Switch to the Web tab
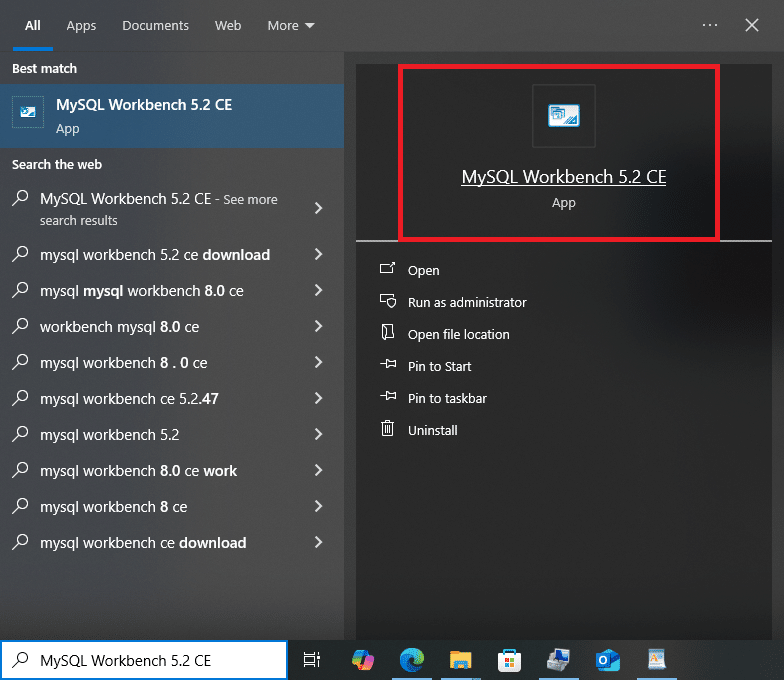This screenshot has width=784, height=680. tap(228, 26)
